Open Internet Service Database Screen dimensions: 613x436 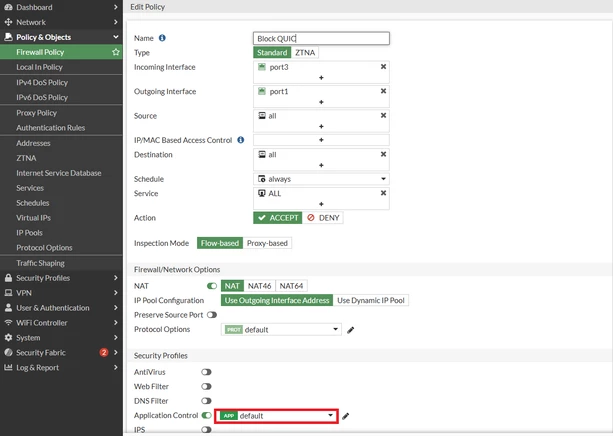point(61,173)
